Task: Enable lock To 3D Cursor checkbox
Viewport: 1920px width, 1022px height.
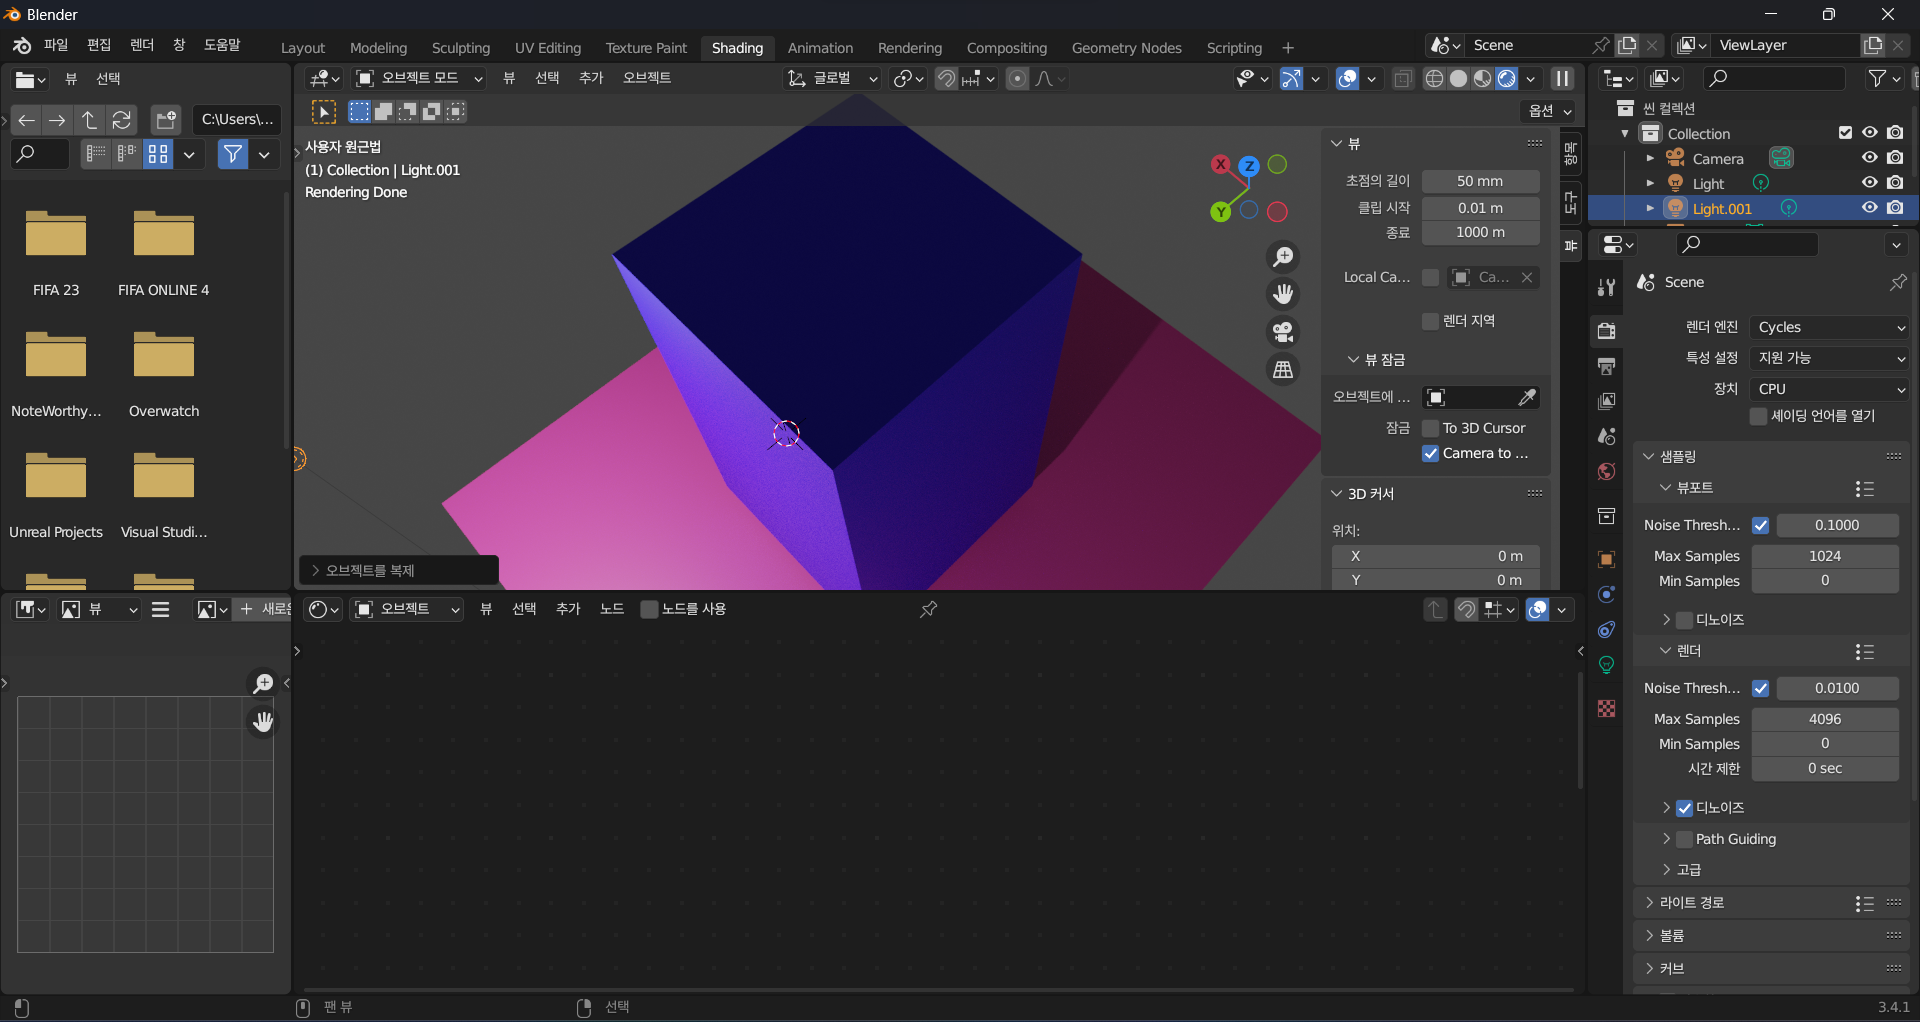Action: point(1430,428)
